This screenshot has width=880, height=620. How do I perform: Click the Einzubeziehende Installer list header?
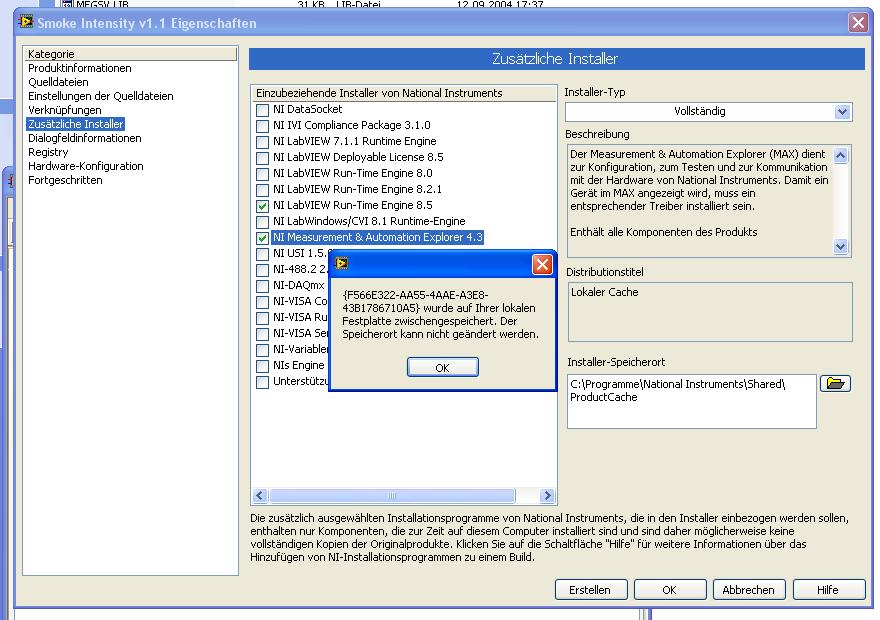point(404,93)
